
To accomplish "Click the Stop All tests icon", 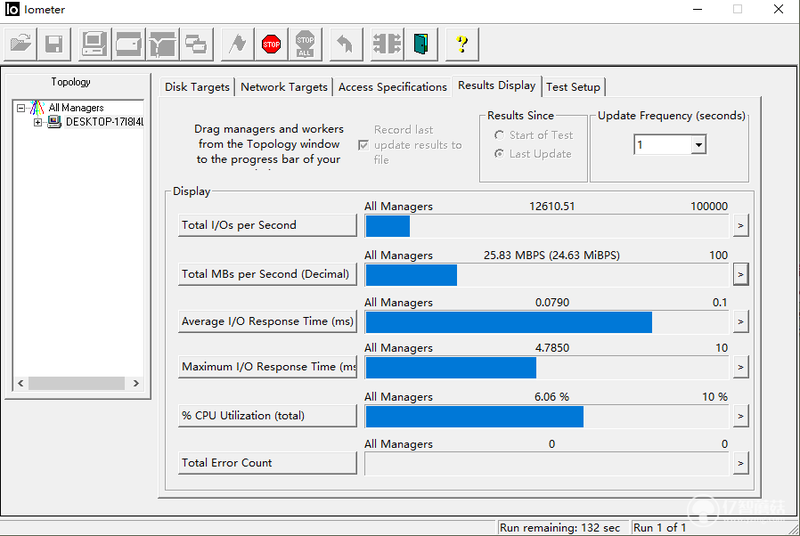I will coord(305,44).
